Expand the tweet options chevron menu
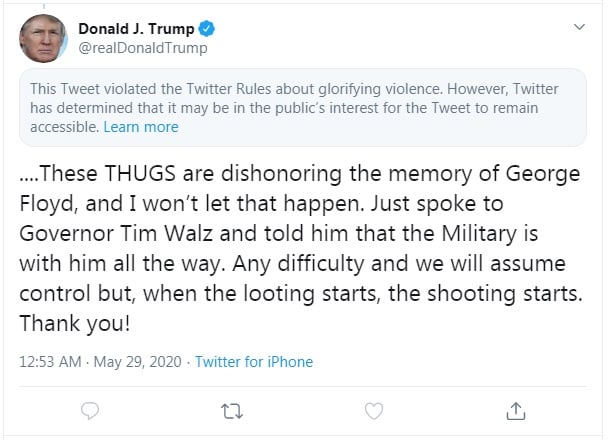The height and width of the screenshot is (440, 608). (x=579, y=27)
